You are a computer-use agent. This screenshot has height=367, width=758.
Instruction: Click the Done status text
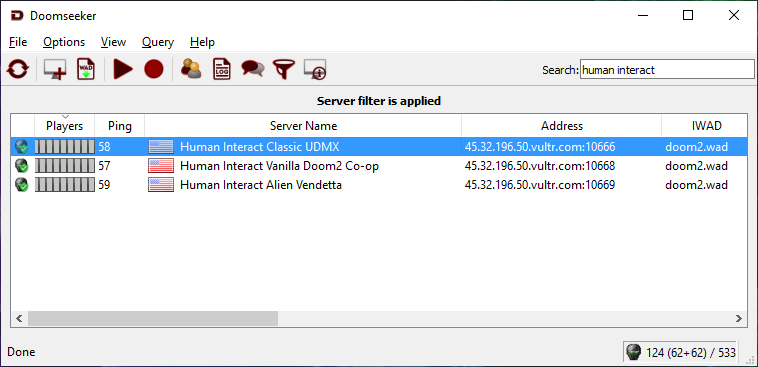coord(21,352)
